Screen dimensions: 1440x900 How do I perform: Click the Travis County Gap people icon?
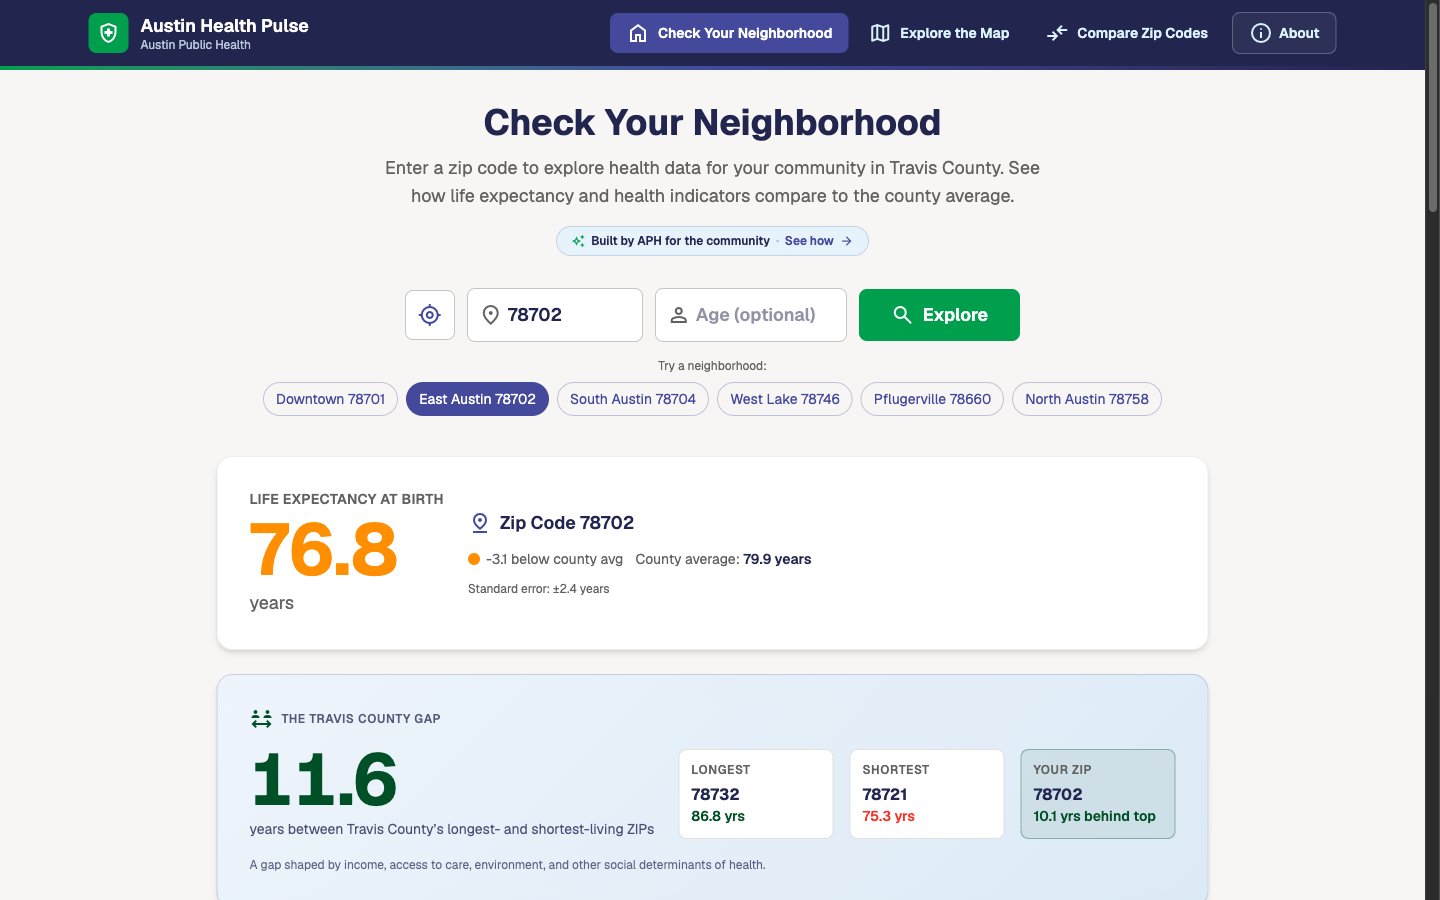pos(261,718)
